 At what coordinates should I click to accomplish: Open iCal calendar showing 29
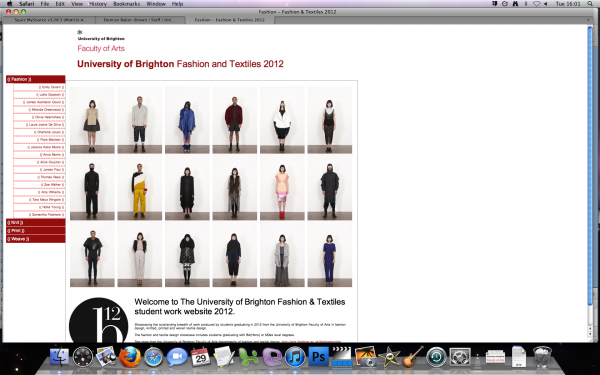point(201,357)
